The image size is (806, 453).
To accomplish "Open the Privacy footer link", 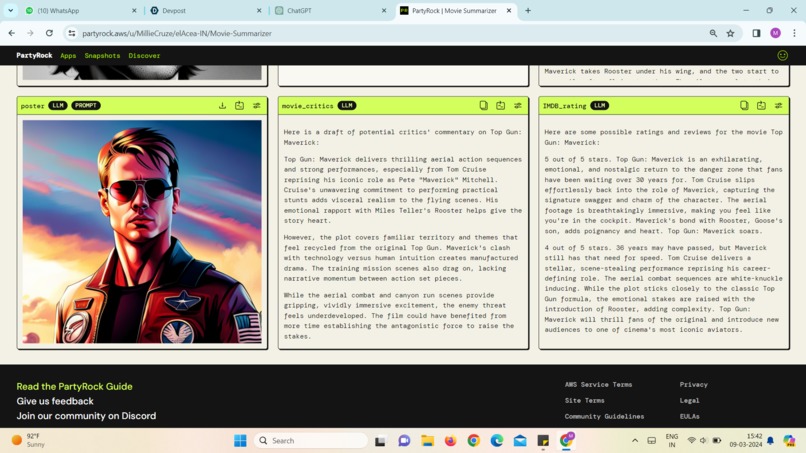I will pyautogui.click(x=693, y=385).
